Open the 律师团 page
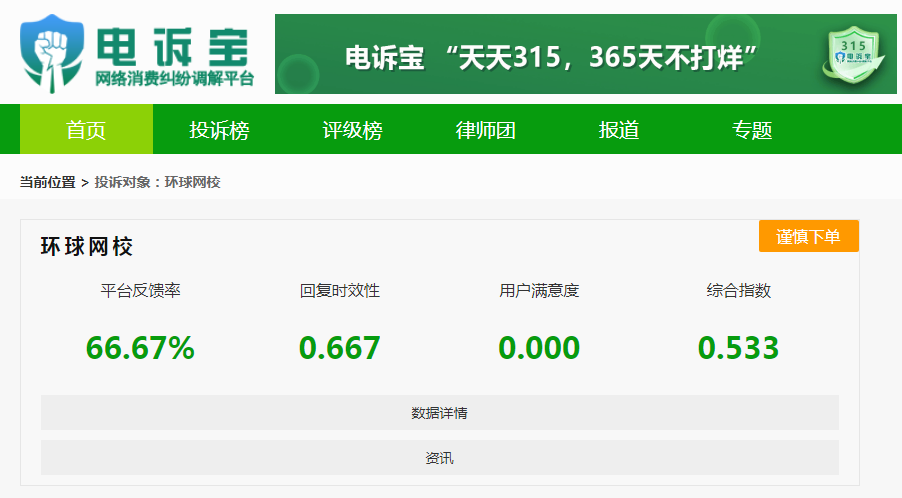Image resolution: width=902 pixels, height=498 pixels. coord(486,130)
